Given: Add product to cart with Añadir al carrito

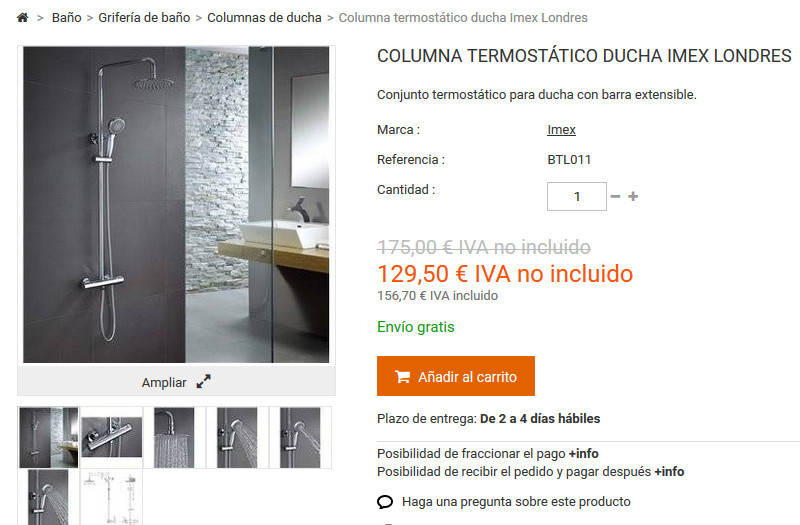Looking at the screenshot, I should click(x=456, y=376).
